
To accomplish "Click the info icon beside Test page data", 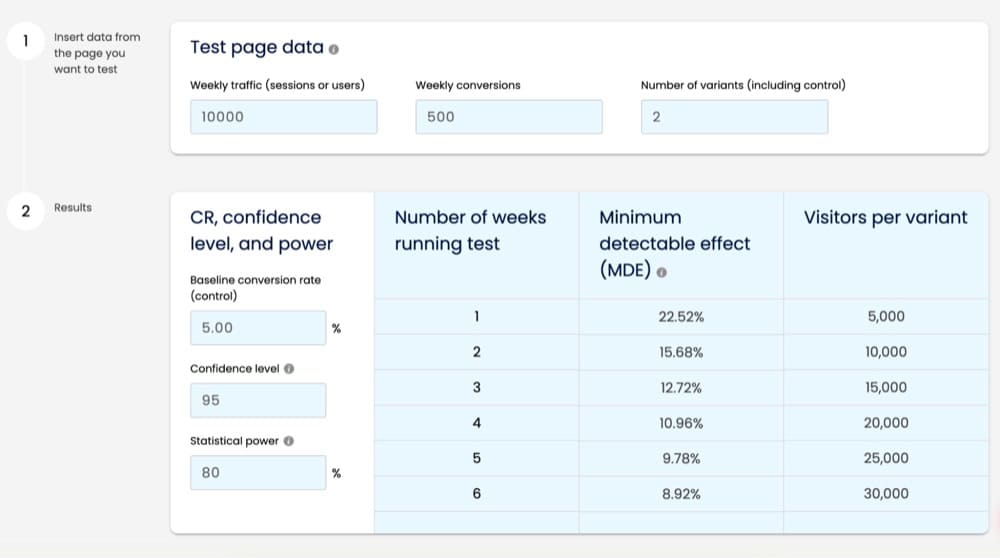I will [334, 49].
